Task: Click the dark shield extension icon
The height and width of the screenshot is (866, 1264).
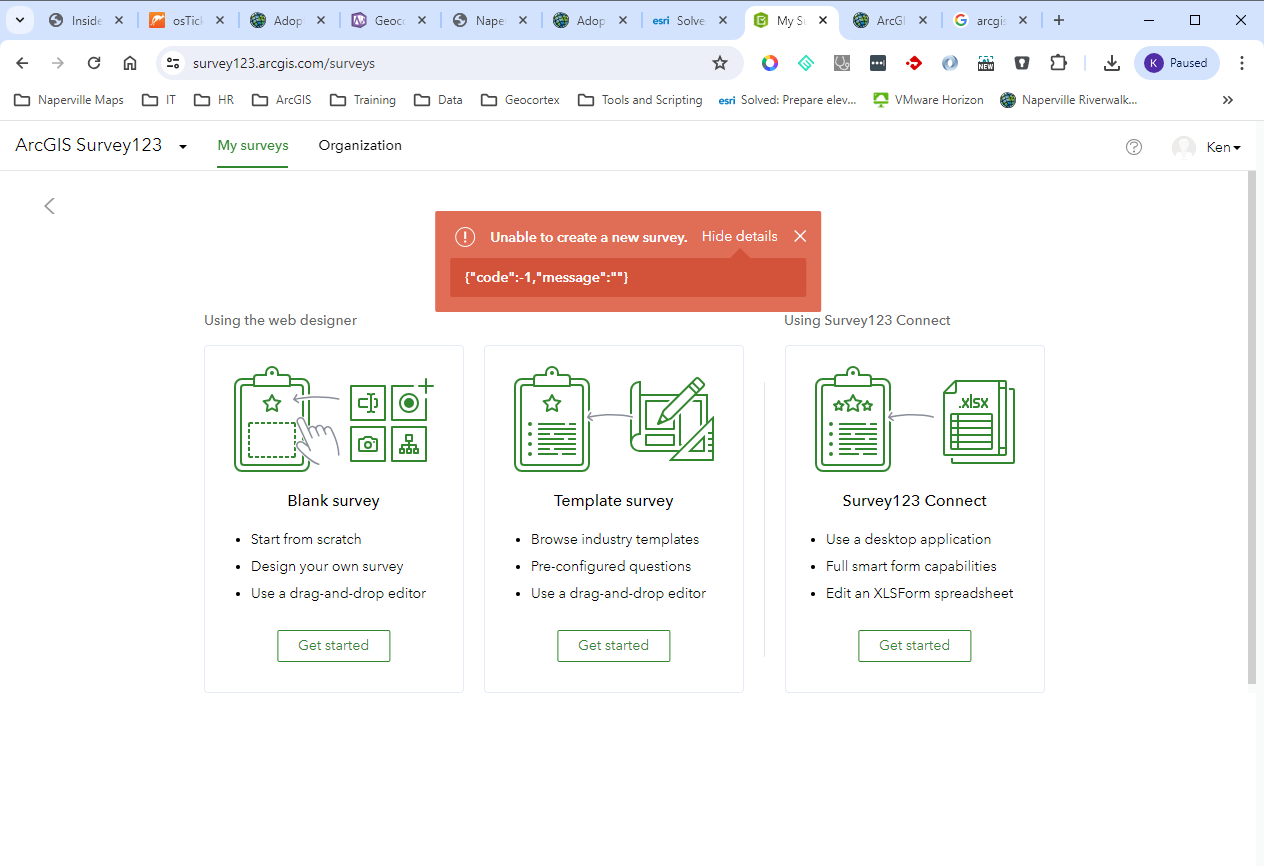Action: pyautogui.click(x=1022, y=63)
